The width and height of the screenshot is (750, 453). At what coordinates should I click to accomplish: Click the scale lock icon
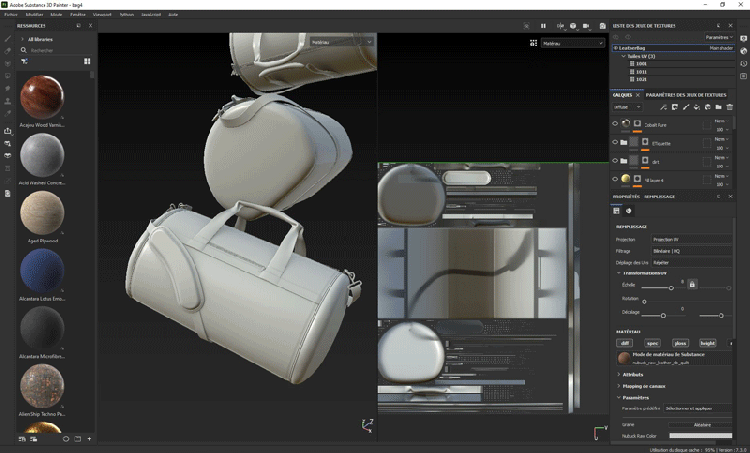click(692, 285)
